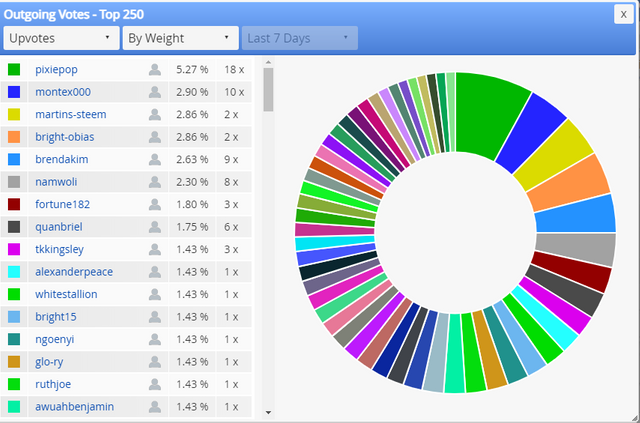This screenshot has height=423, width=640.
Task: Click the person icon for fortune182
Action: point(155,204)
